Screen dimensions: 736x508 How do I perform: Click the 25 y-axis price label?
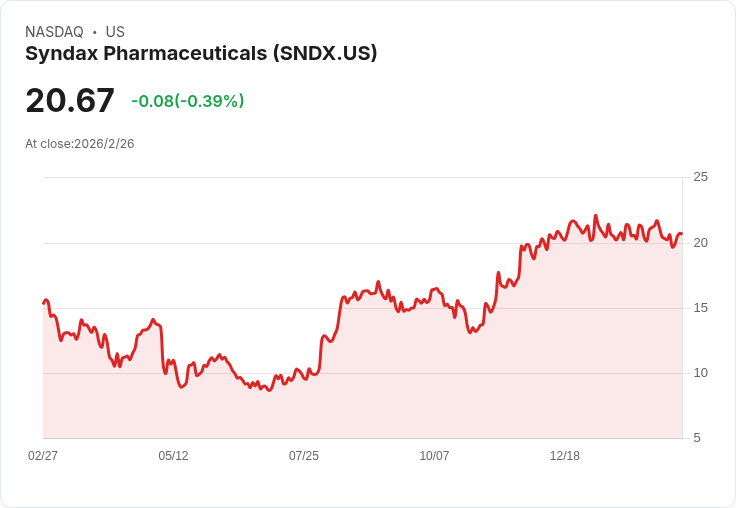700,177
